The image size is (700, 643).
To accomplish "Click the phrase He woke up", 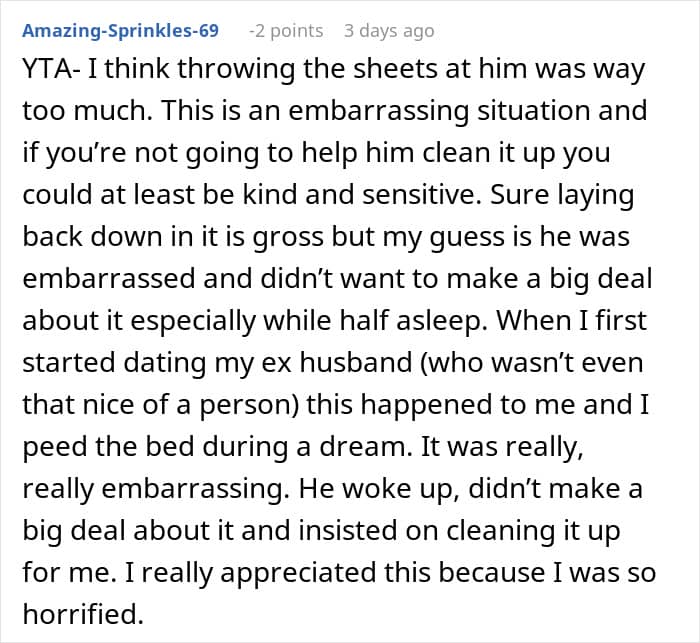I will (379, 488).
